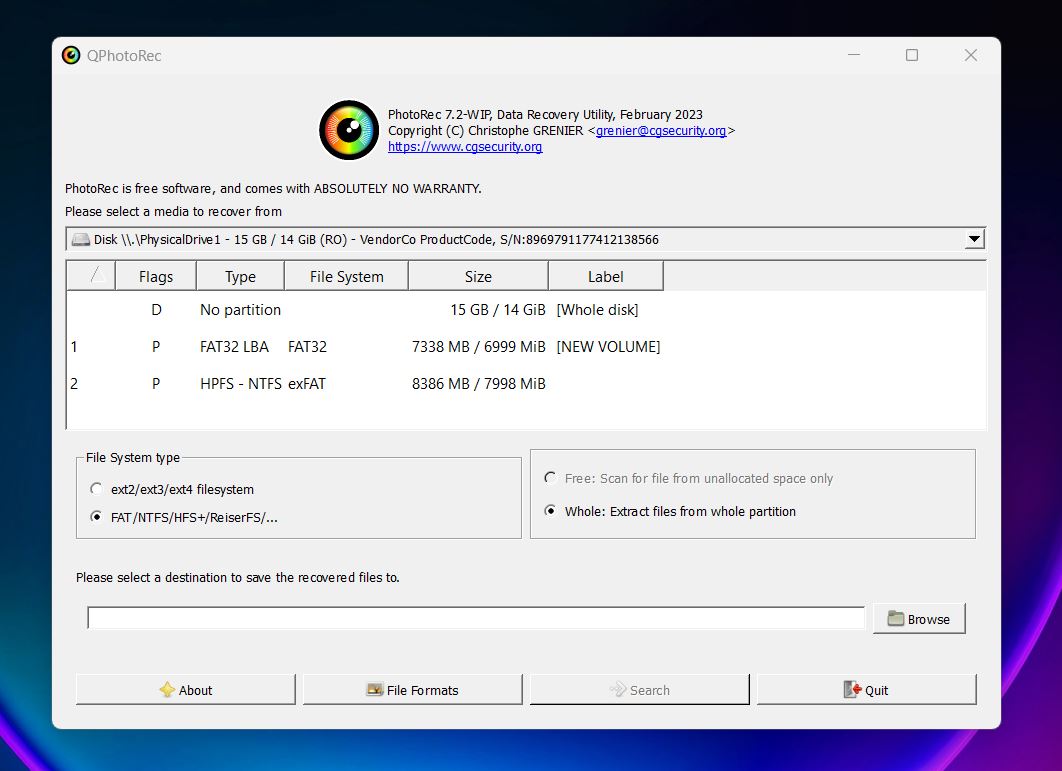Select FAT/NTFS/HFS+/ReiserFS radio button
This screenshot has height=771, width=1062.
click(x=97, y=517)
